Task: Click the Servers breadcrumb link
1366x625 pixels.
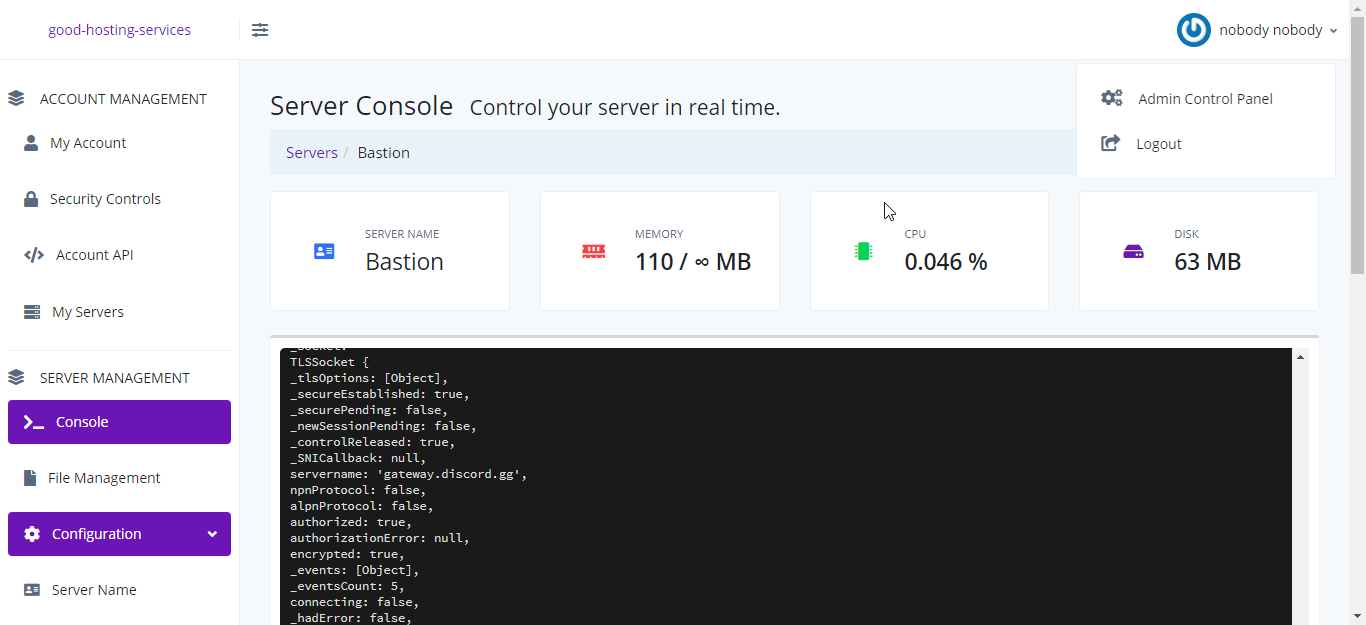Action: pyautogui.click(x=311, y=153)
